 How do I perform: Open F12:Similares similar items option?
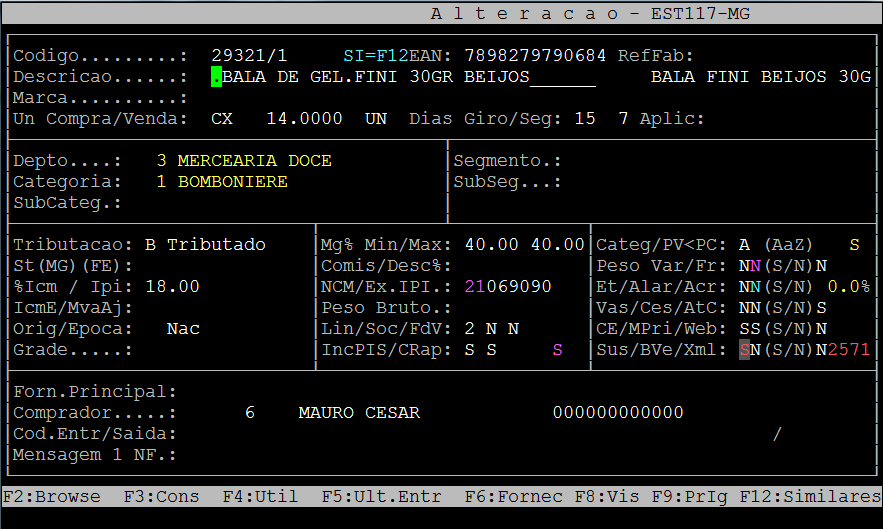point(810,496)
